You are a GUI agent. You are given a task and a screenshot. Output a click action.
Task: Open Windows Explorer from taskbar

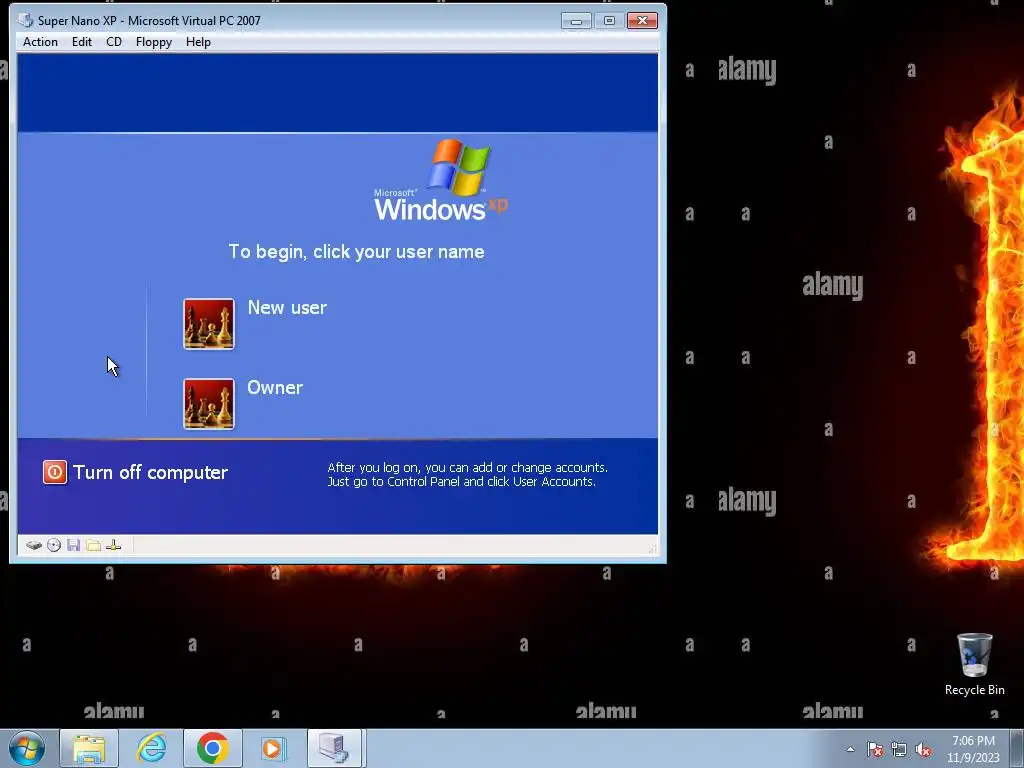tap(89, 748)
